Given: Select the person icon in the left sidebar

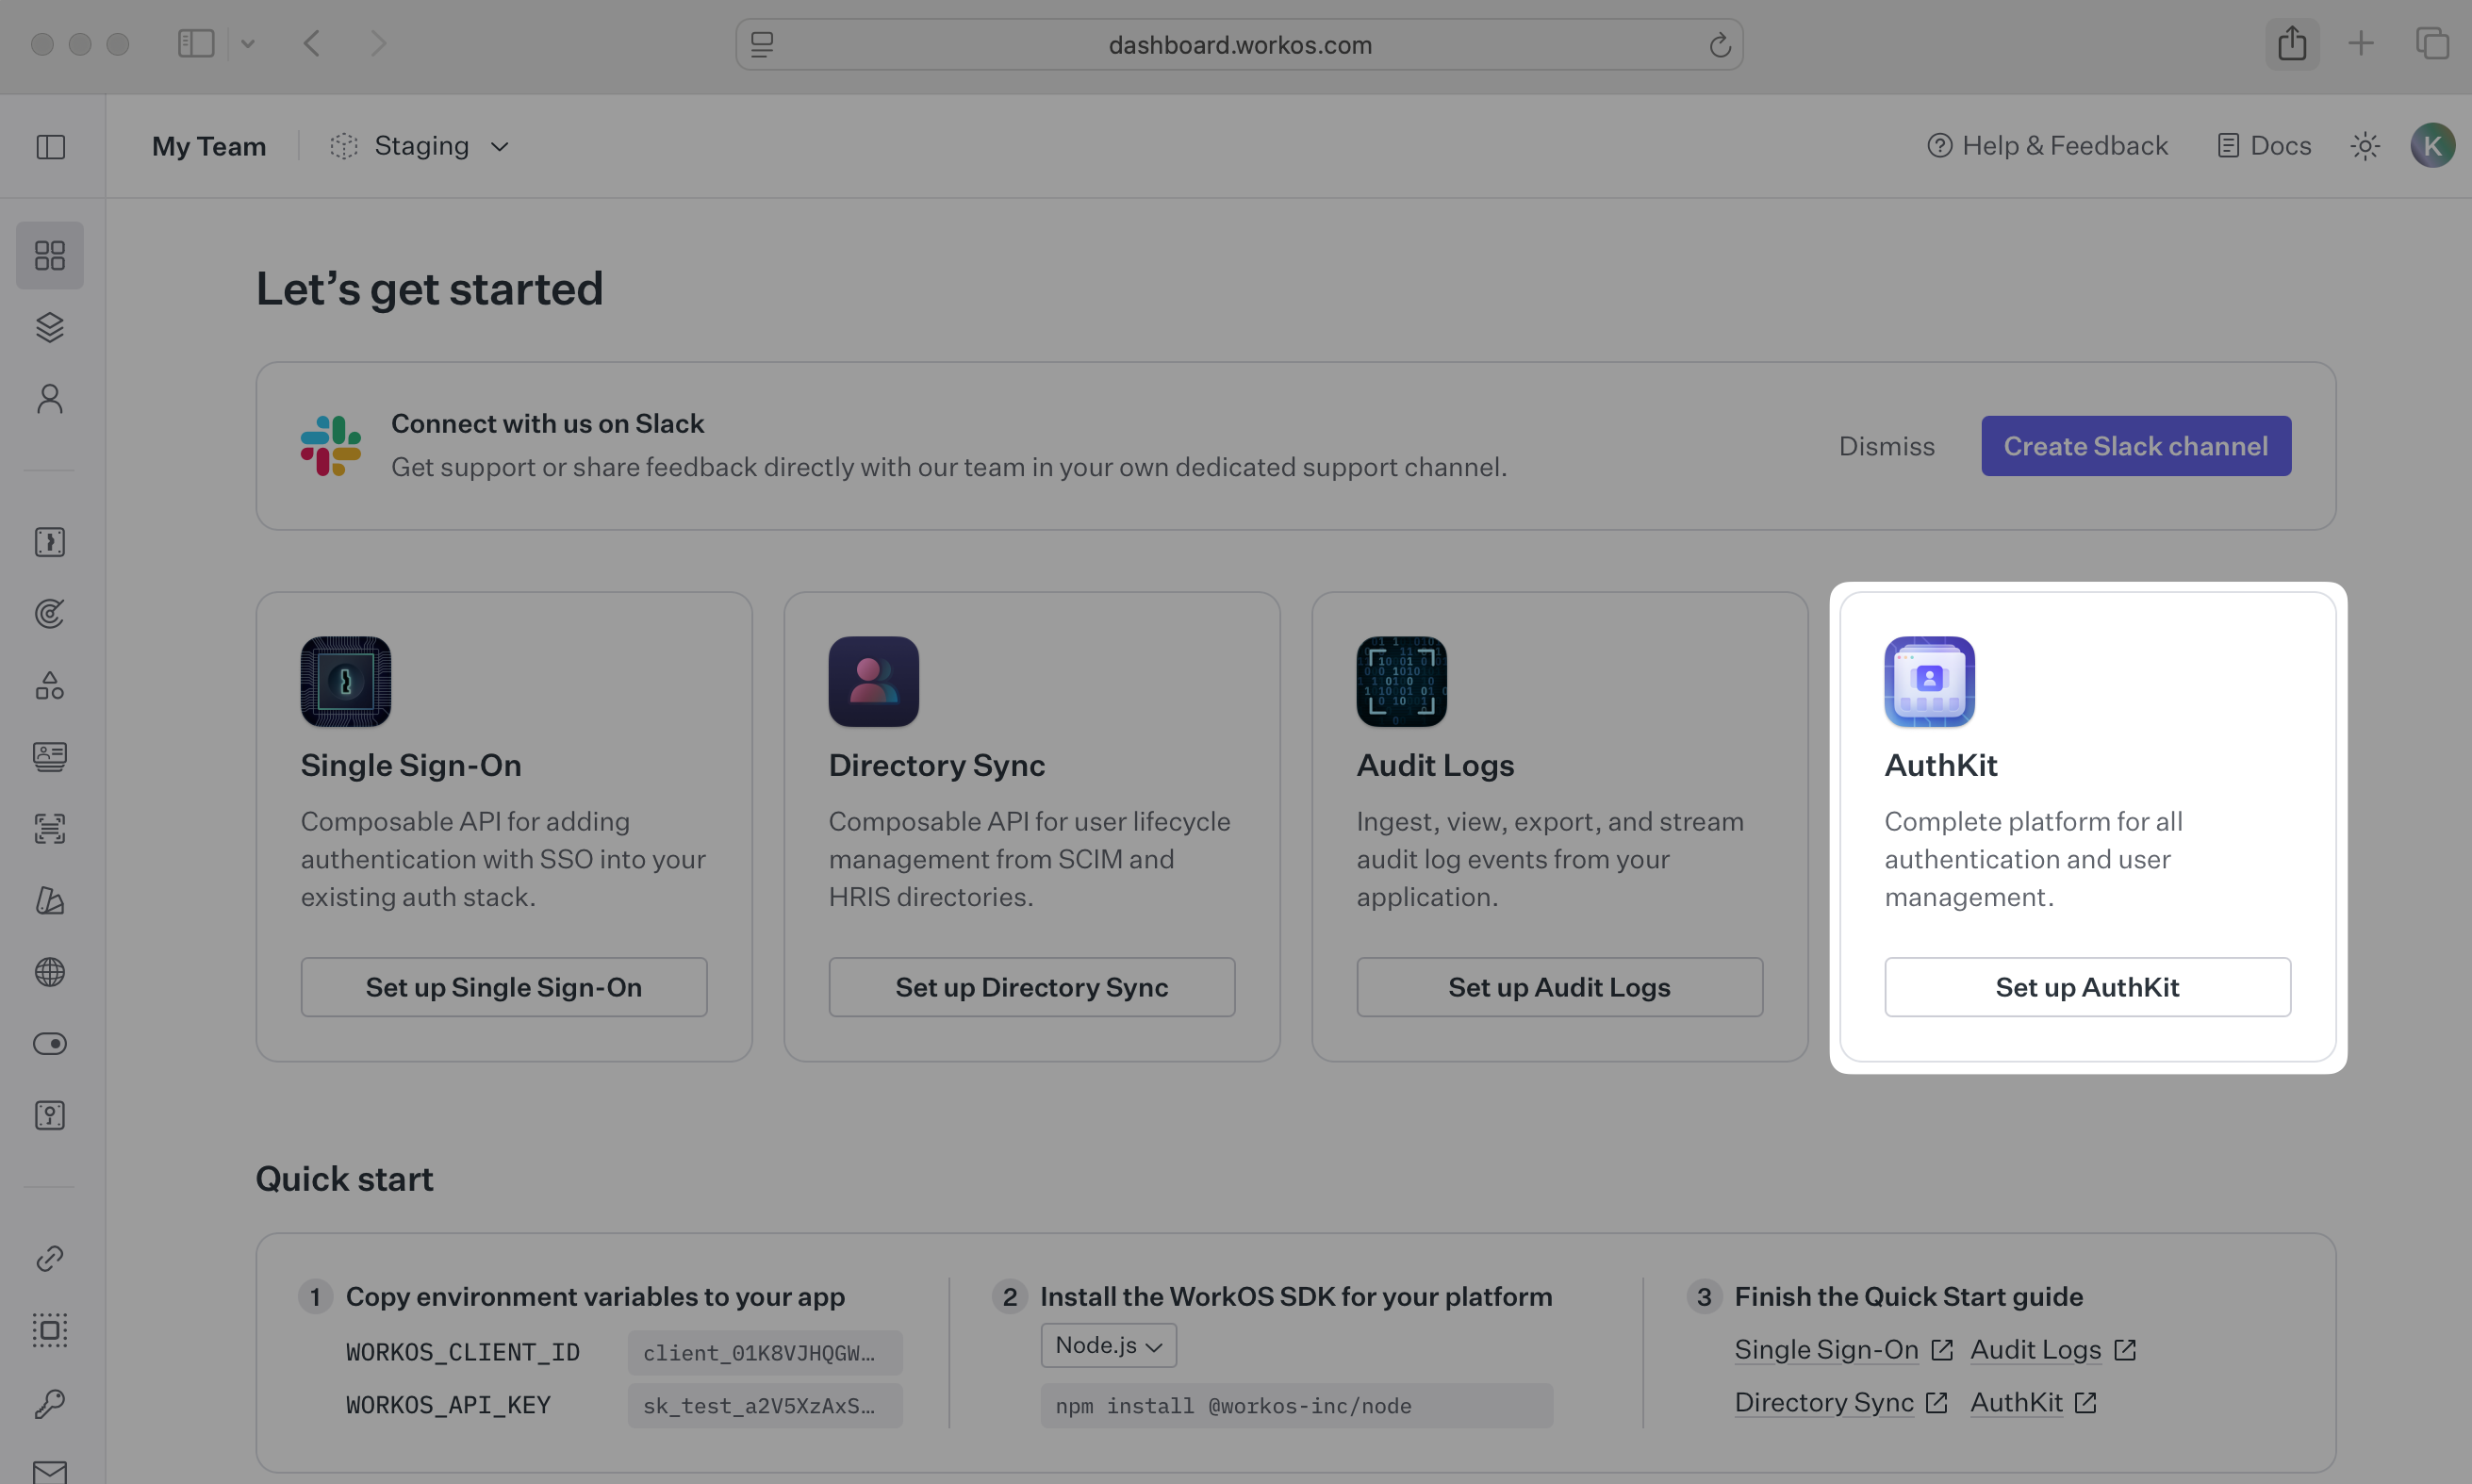Looking at the screenshot, I should [49, 398].
